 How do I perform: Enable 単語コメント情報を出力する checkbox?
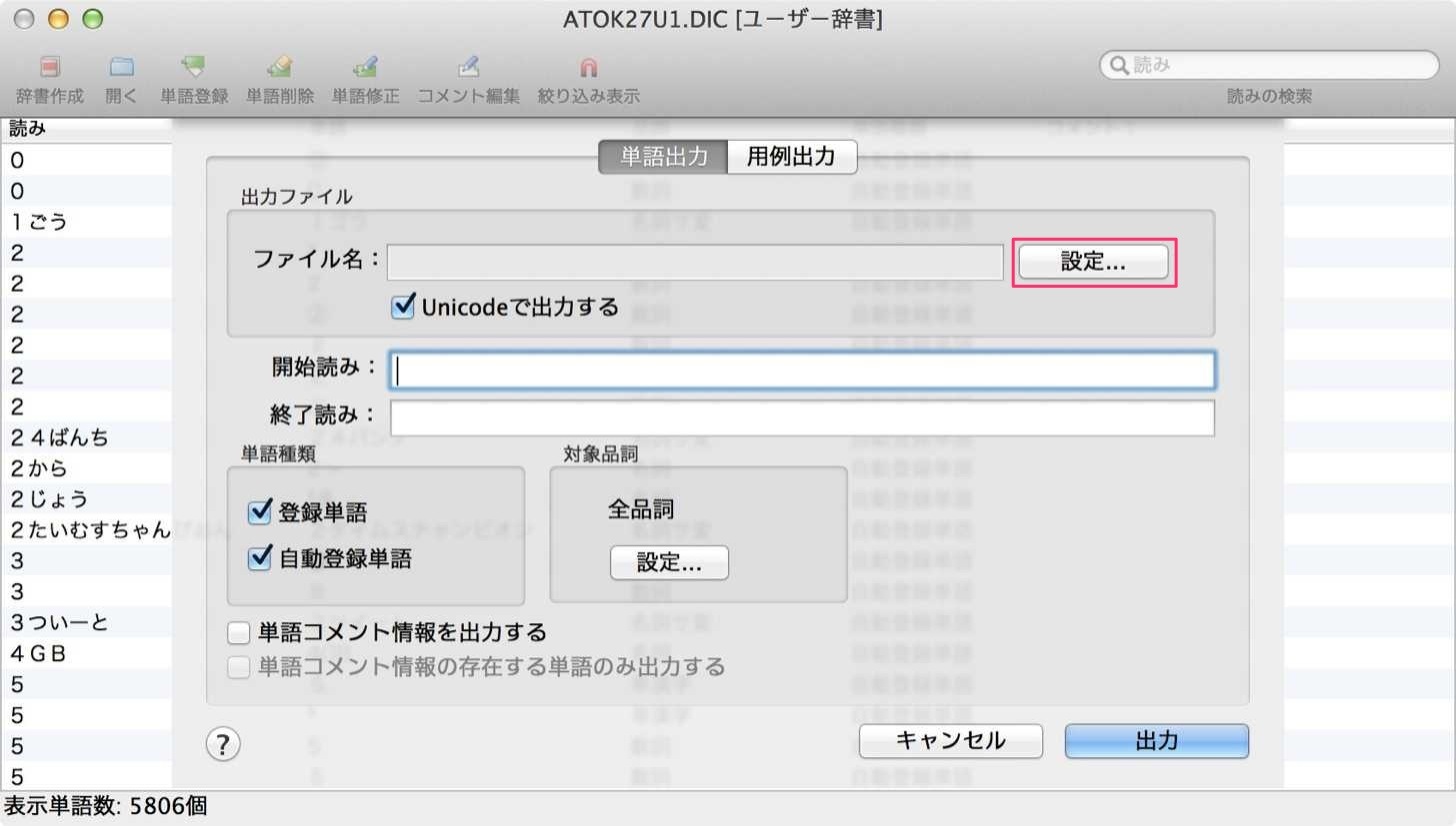tap(238, 632)
